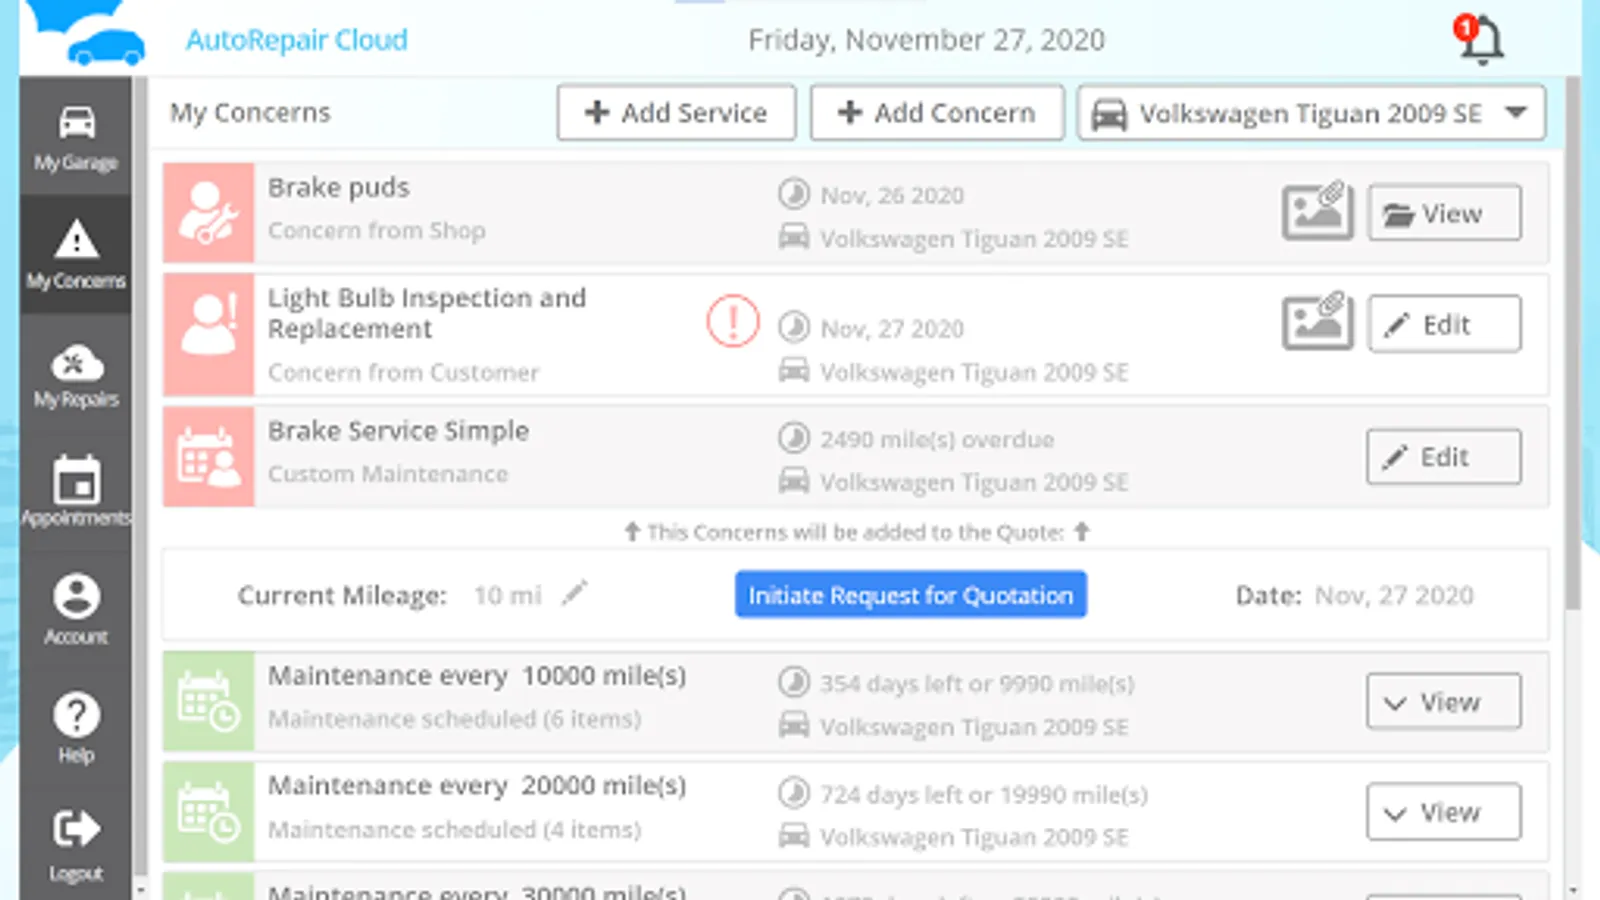Click the Add Concern button
This screenshot has height=900, width=1600.
pyautogui.click(x=936, y=113)
